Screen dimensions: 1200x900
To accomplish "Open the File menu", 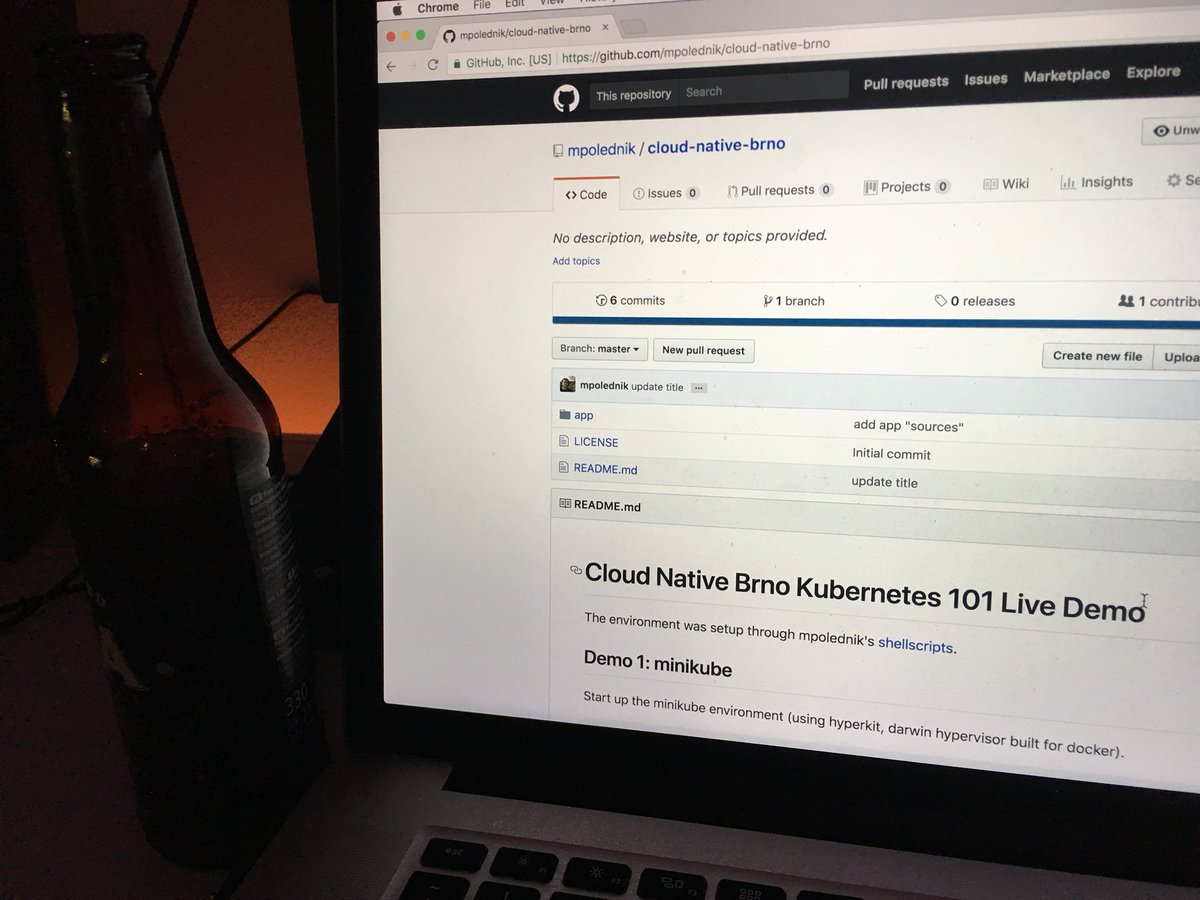I will point(482,5).
